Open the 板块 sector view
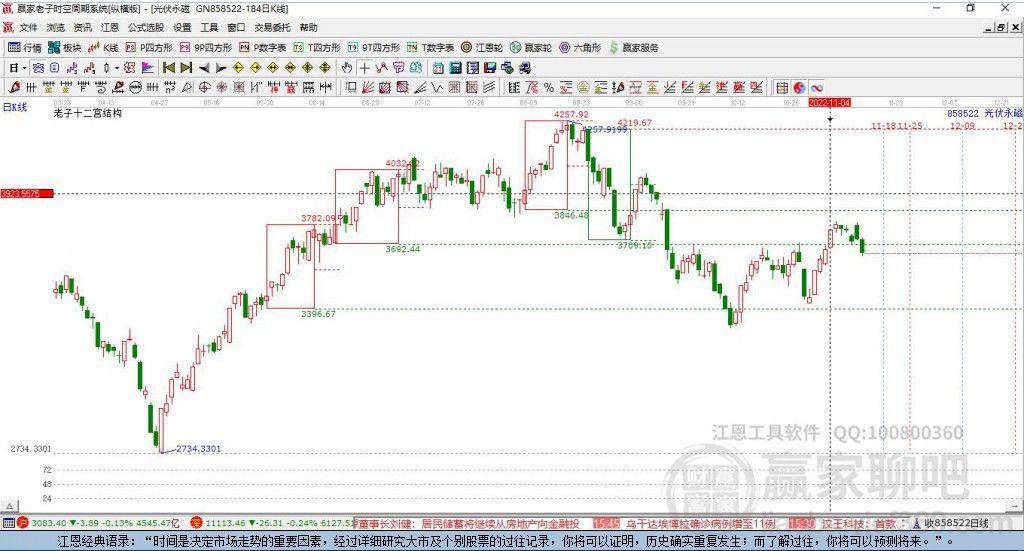1024x551 pixels. 64,47
